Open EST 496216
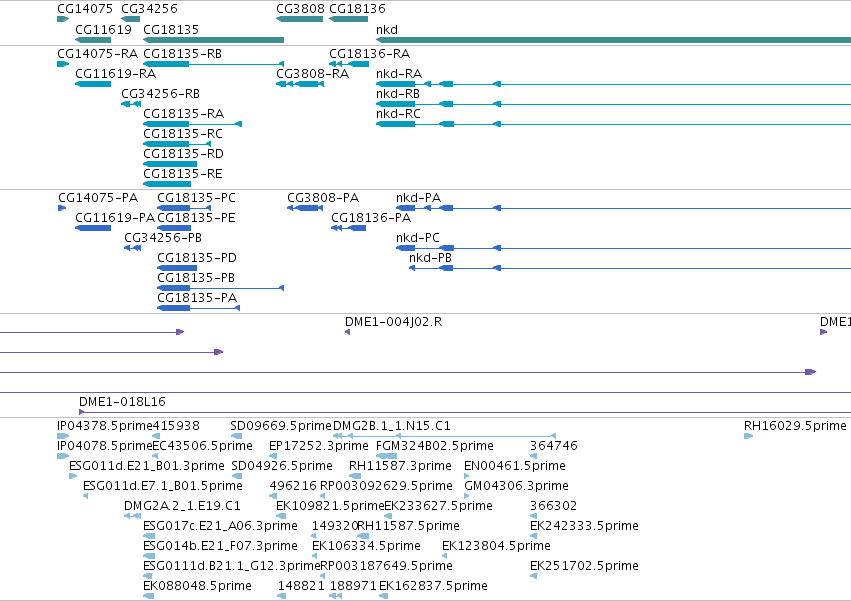851x601 pixels. 274,496
